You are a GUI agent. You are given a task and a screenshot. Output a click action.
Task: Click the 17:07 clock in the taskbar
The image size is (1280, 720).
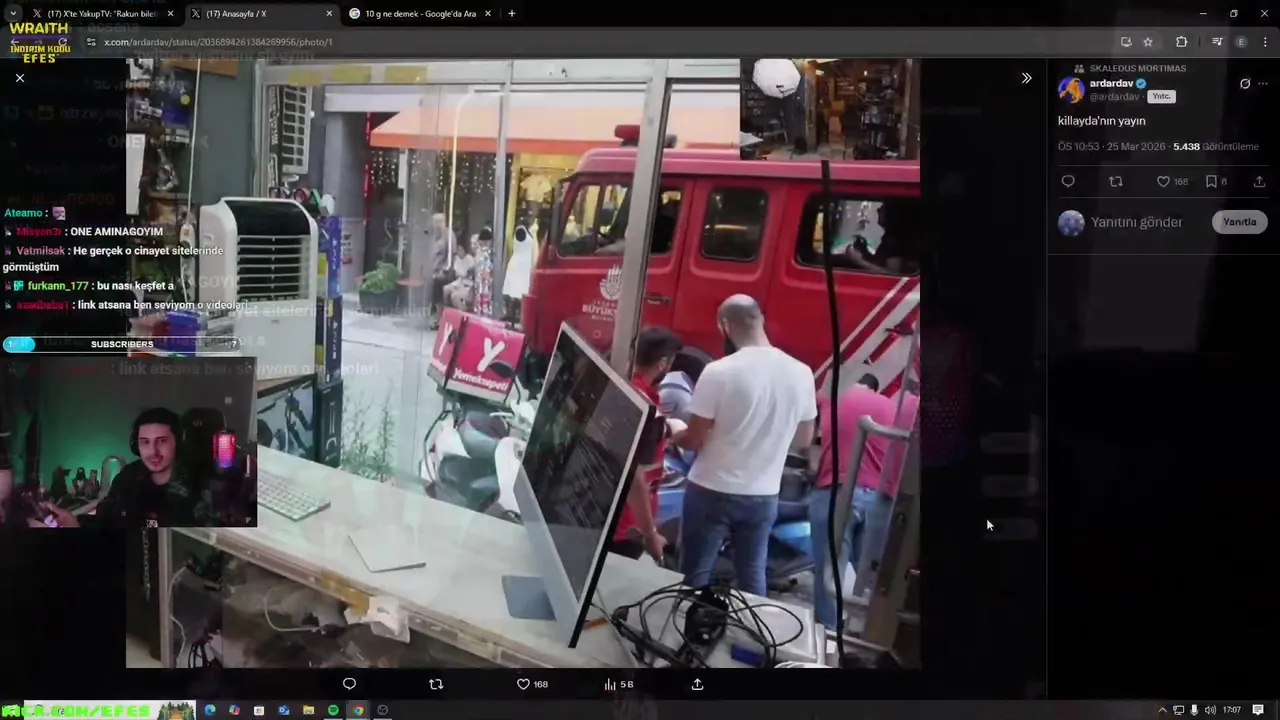[1232, 710]
